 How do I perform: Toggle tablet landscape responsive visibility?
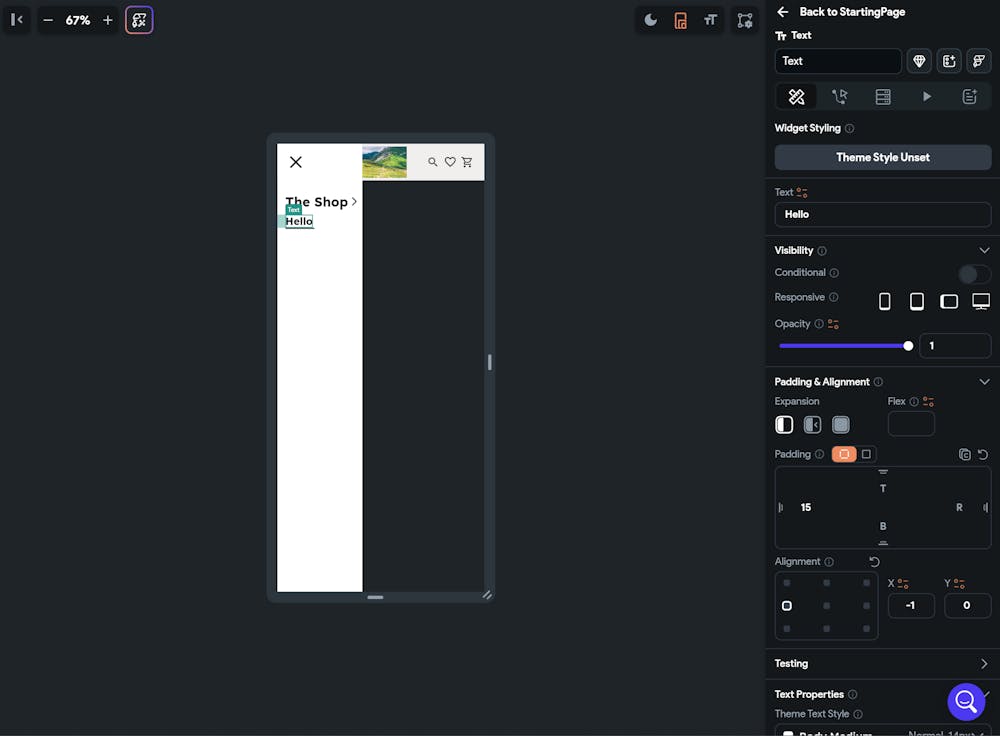click(949, 301)
